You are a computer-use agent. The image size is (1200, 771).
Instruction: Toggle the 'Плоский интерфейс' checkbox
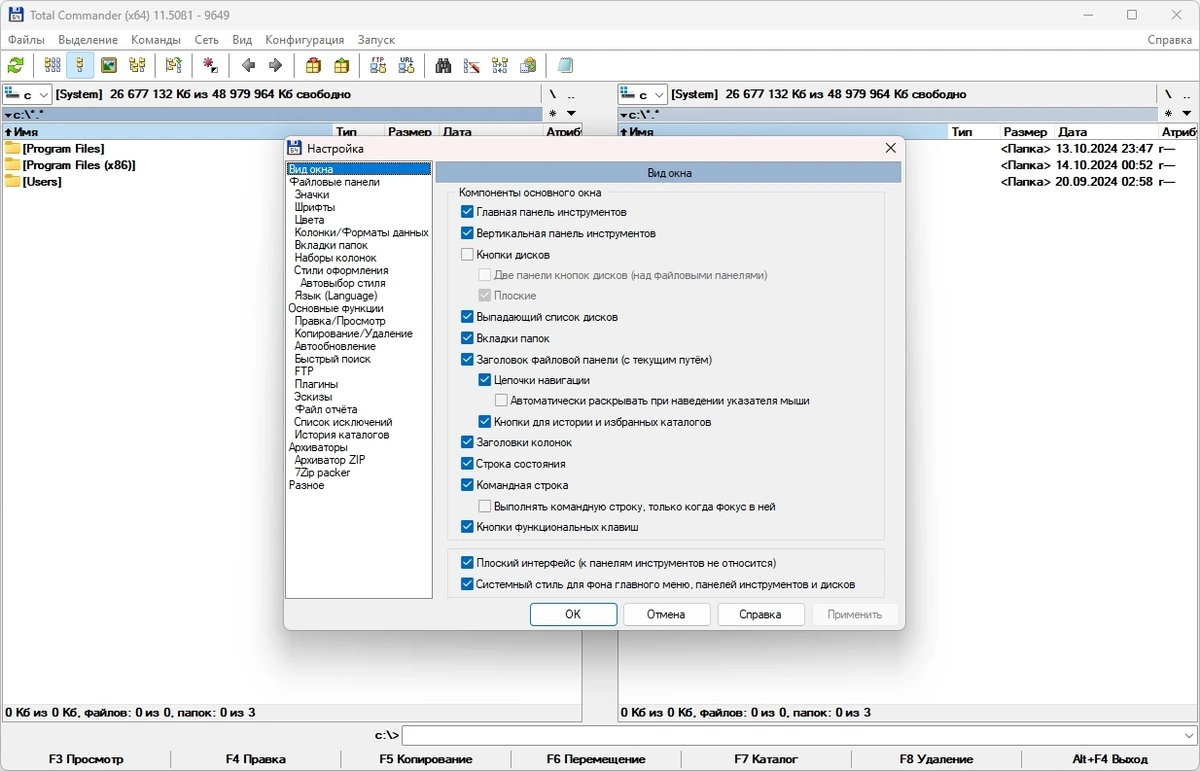[467, 563]
